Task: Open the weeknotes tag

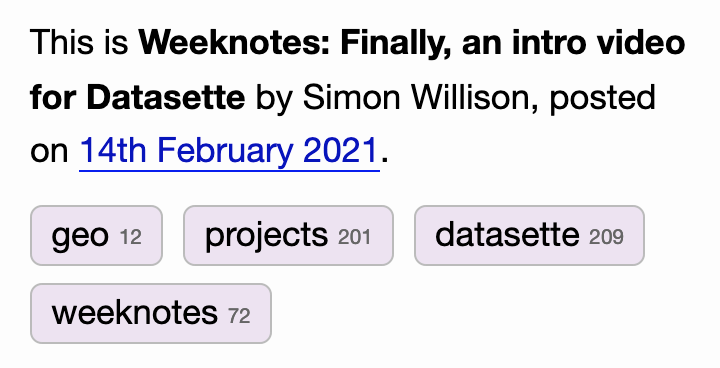Action: pos(151,313)
